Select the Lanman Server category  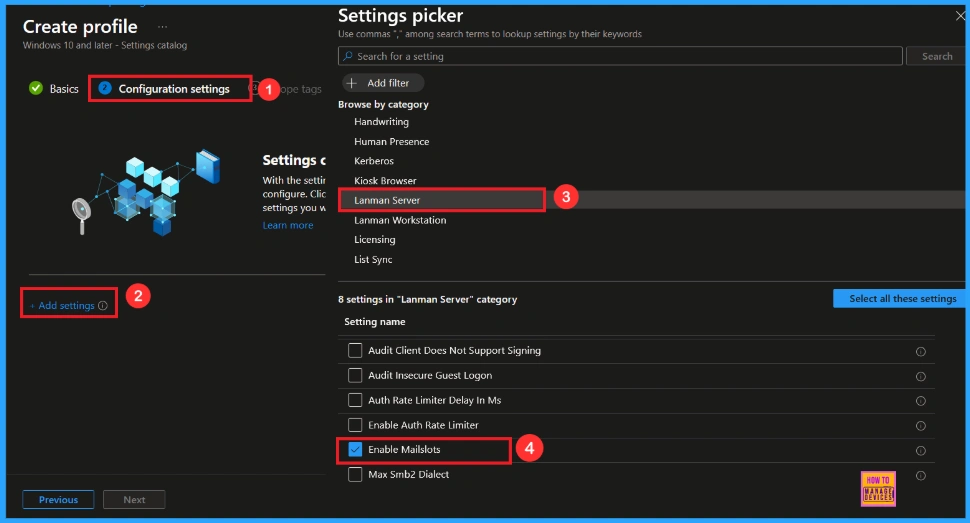pyautogui.click(x=387, y=200)
